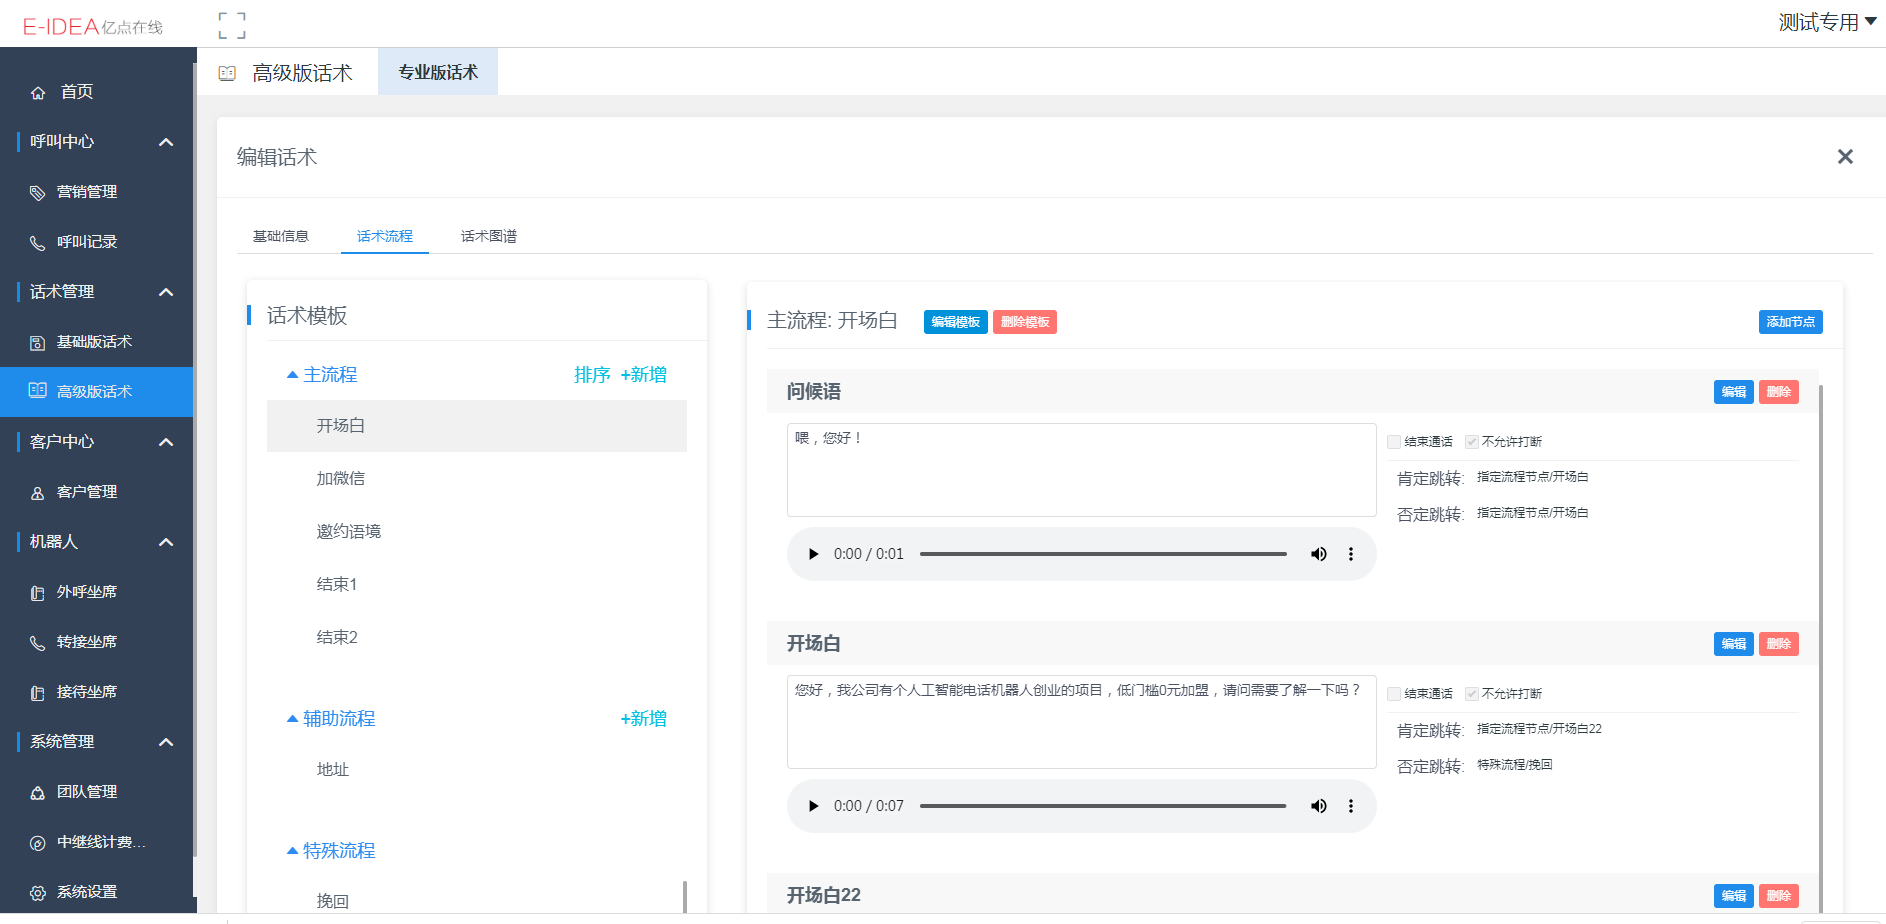1886x924 pixels.
Task: Switch to the 基础信息 tab
Action: pyautogui.click(x=281, y=236)
